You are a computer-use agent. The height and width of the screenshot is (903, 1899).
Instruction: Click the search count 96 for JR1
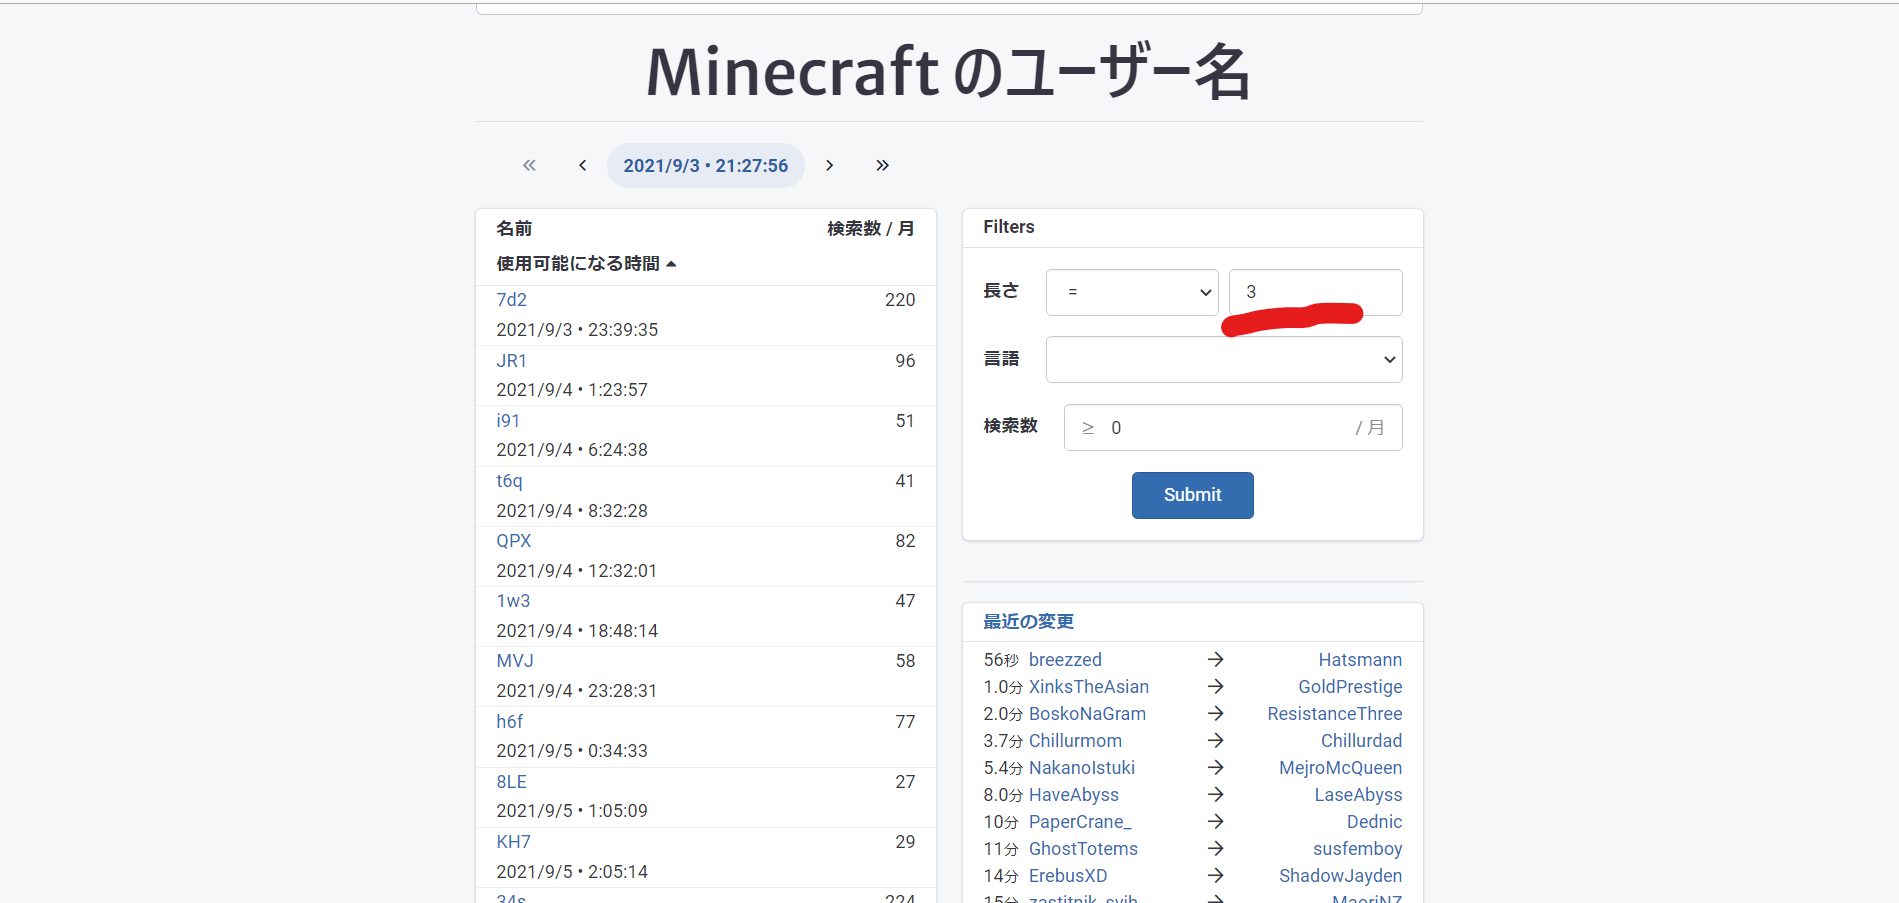point(905,361)
